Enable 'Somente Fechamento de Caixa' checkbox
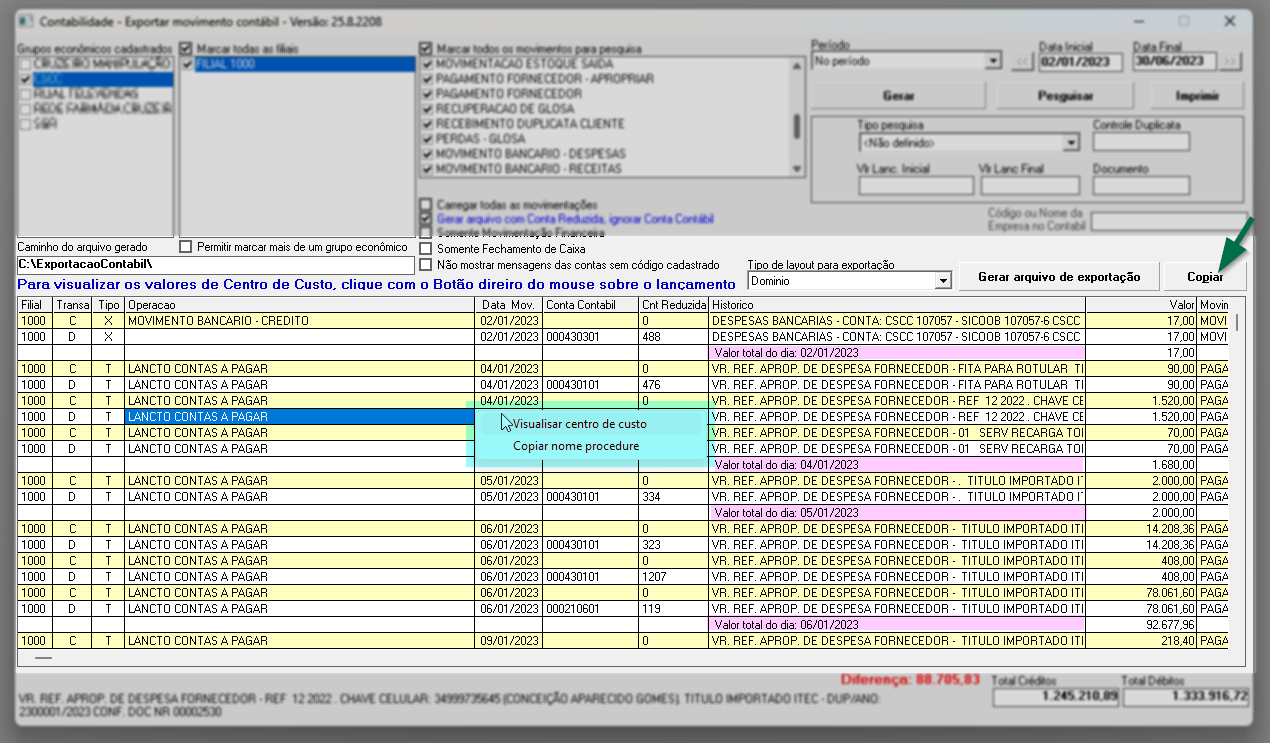The height and width of the screenshot is (743, 1270). [427, 249]
